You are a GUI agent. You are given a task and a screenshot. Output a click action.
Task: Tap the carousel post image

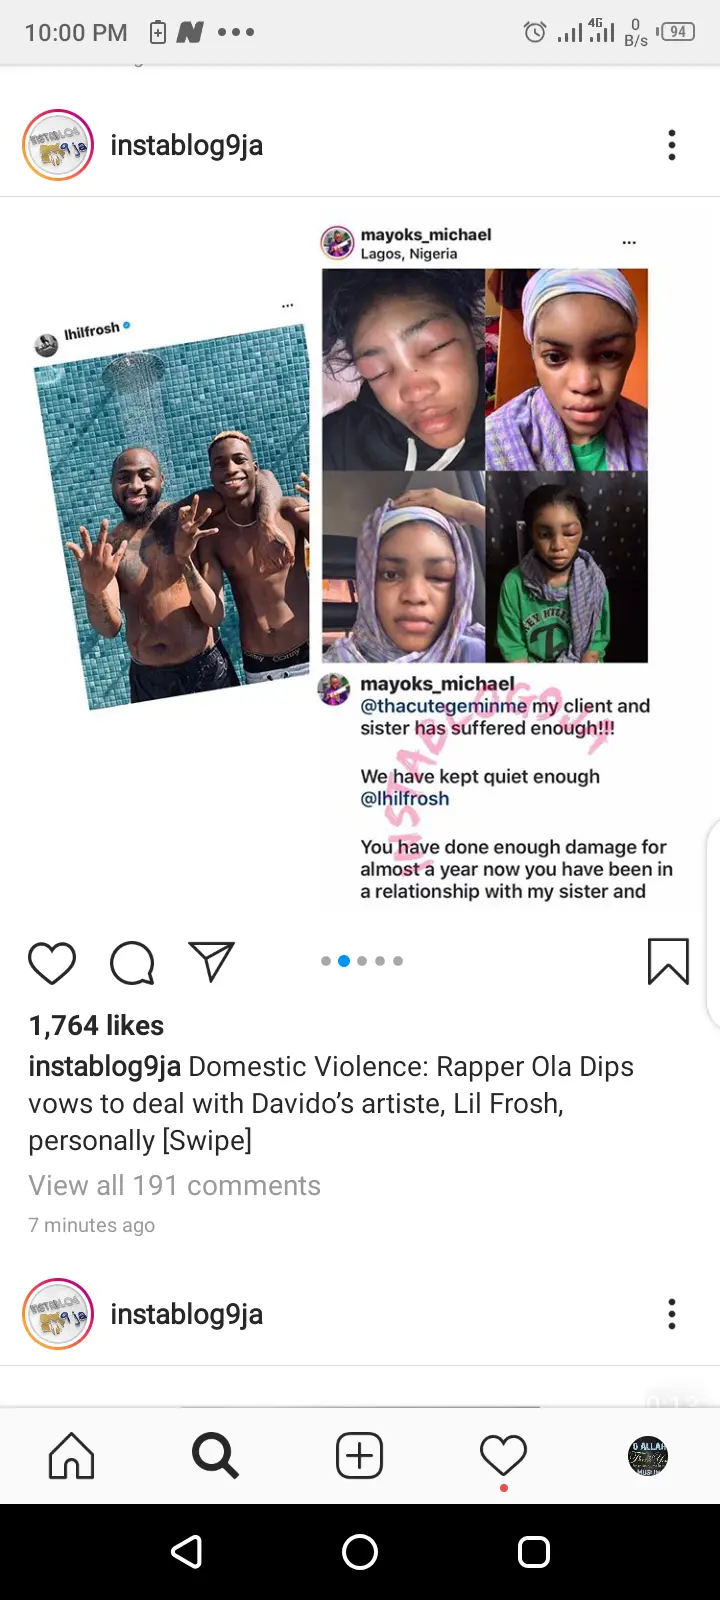(x=360, y=560)
